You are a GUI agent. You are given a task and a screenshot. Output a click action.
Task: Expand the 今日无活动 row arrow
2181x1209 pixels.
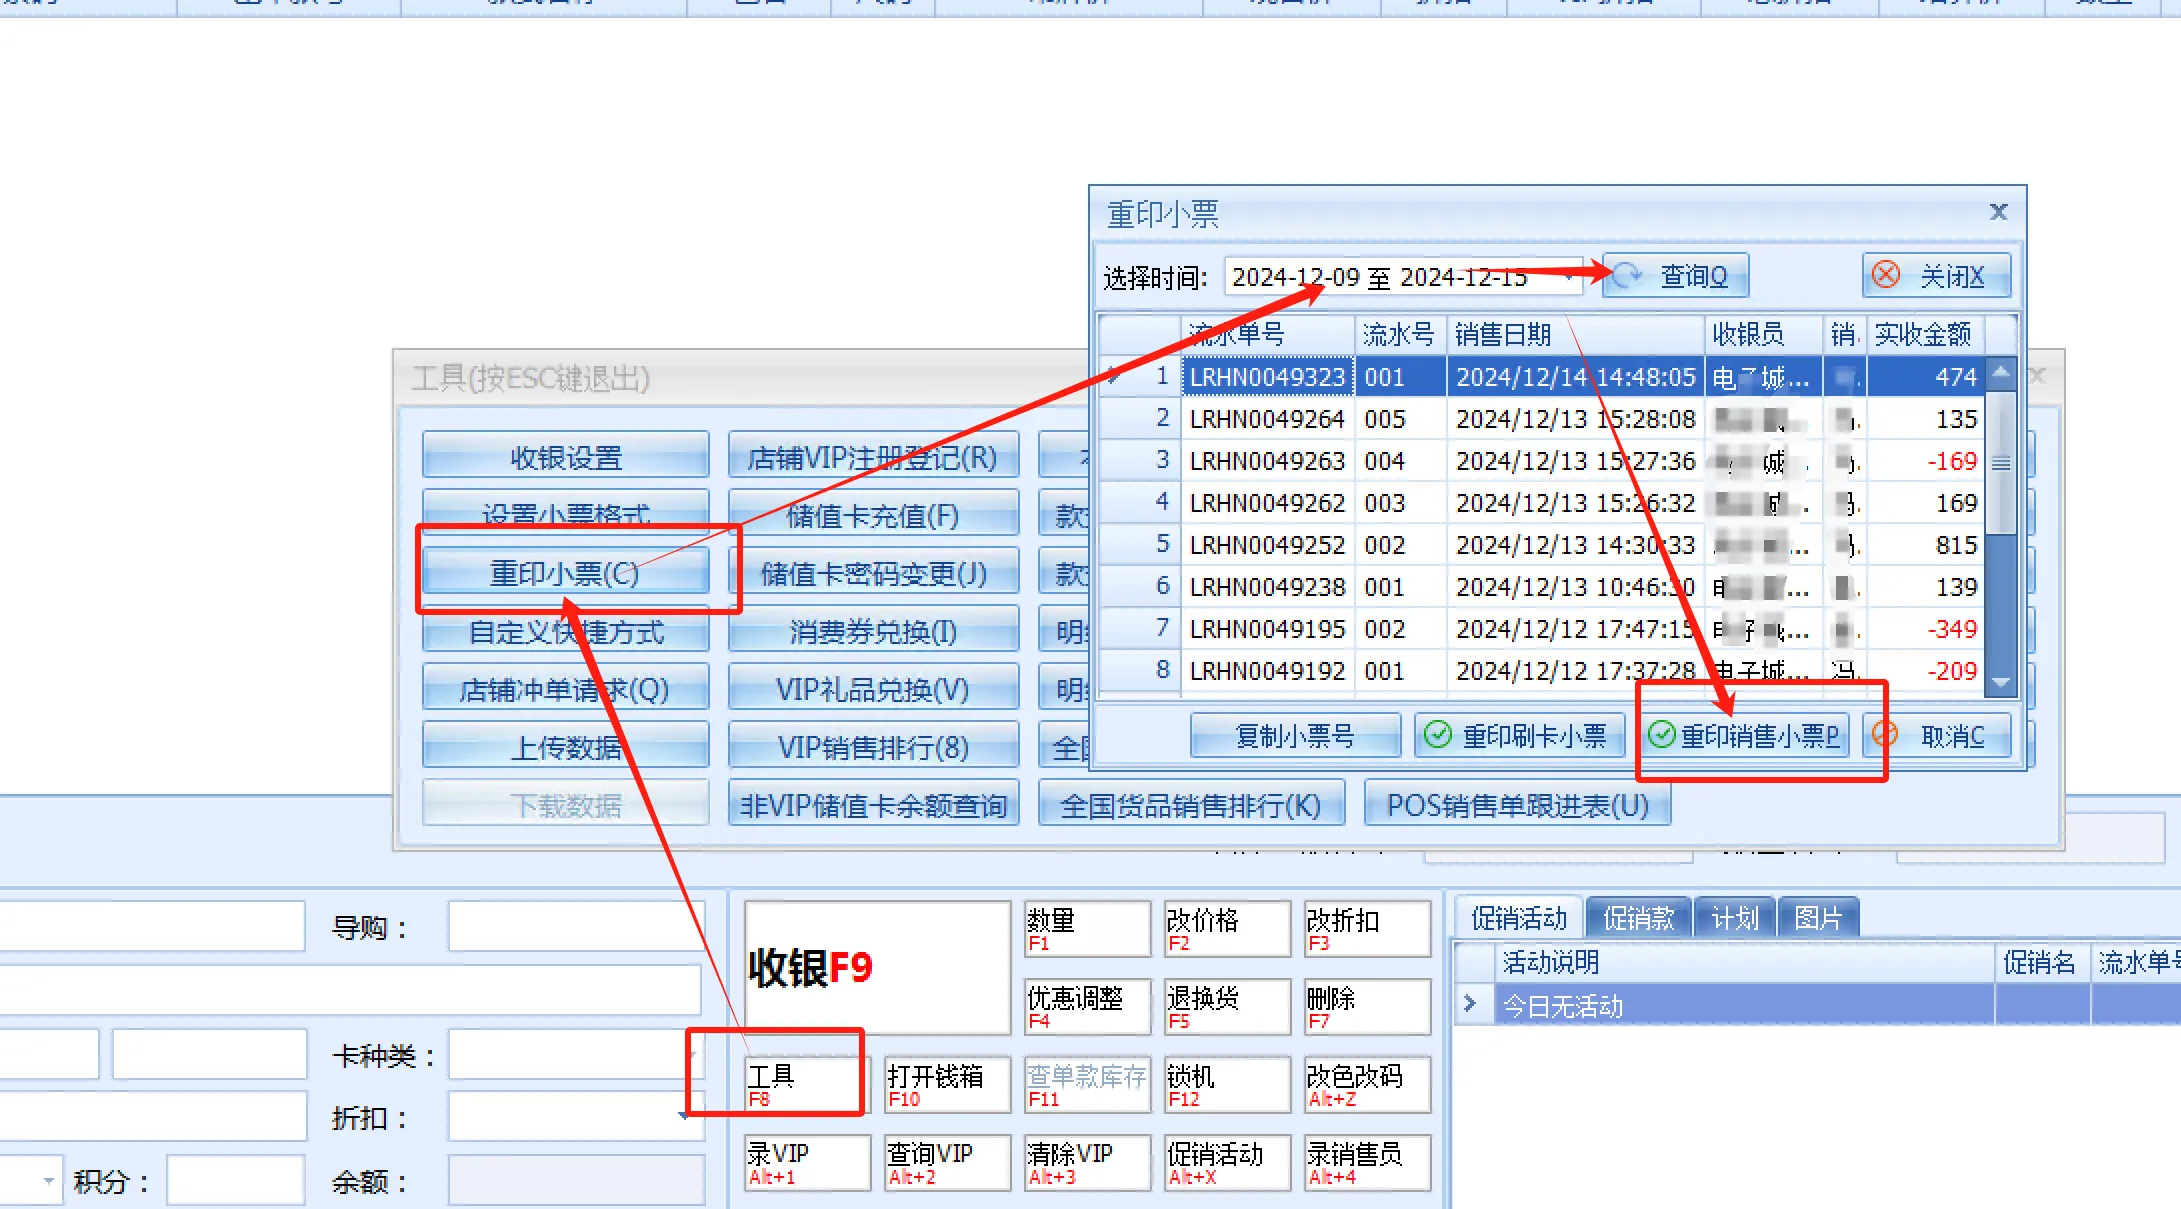(1470, 1003)
